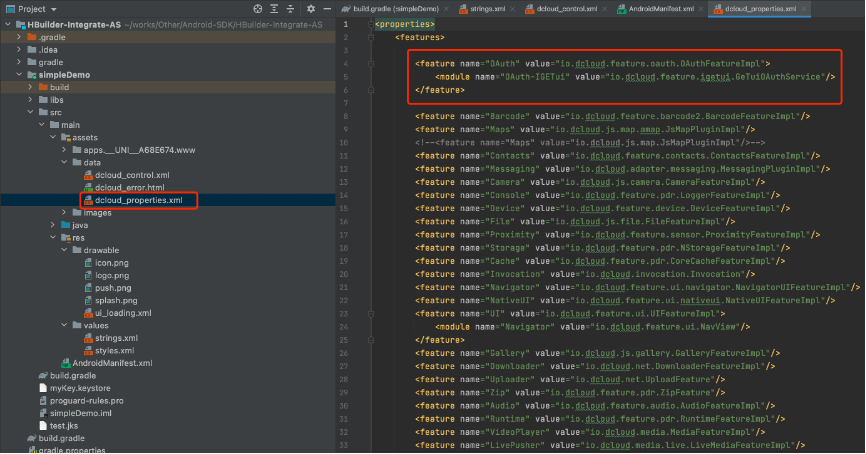Select dcloud_properties.xml in the project tree
The width and height of the screenshot is (866, 454).
point(138,200)
